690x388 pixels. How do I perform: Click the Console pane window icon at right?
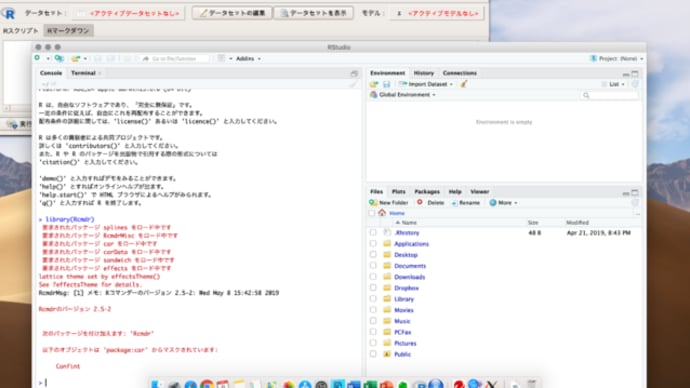(x=354, y=73)
